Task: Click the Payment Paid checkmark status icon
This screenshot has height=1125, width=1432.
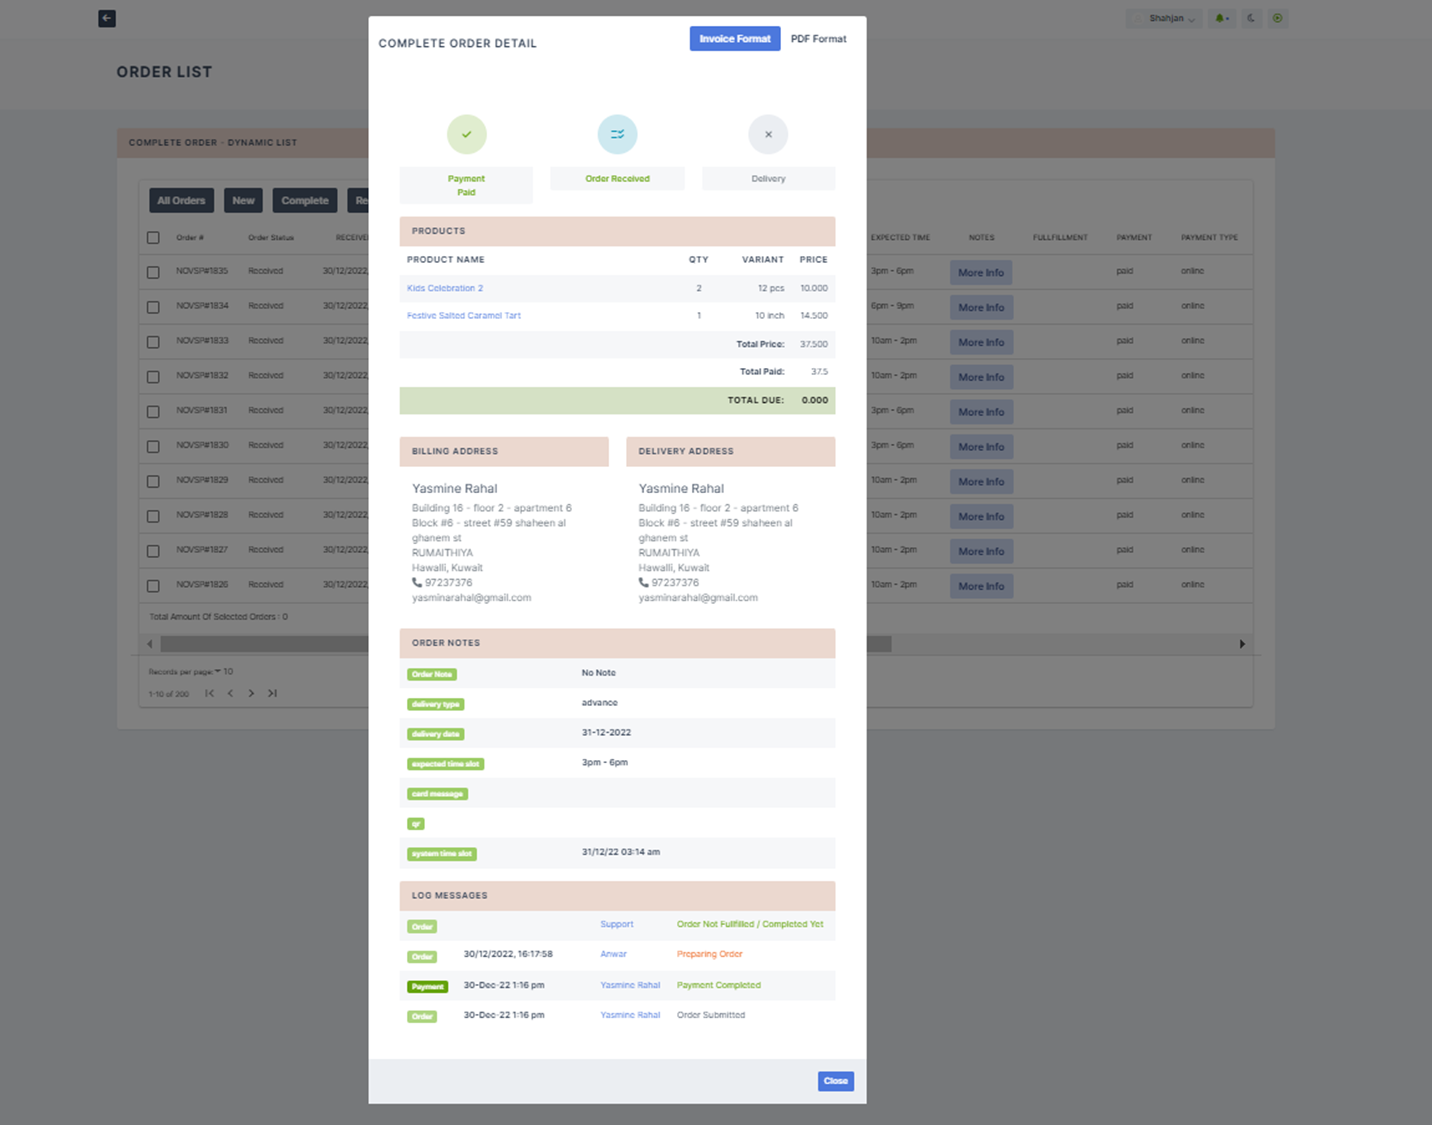Action: (x=466, y=134)
